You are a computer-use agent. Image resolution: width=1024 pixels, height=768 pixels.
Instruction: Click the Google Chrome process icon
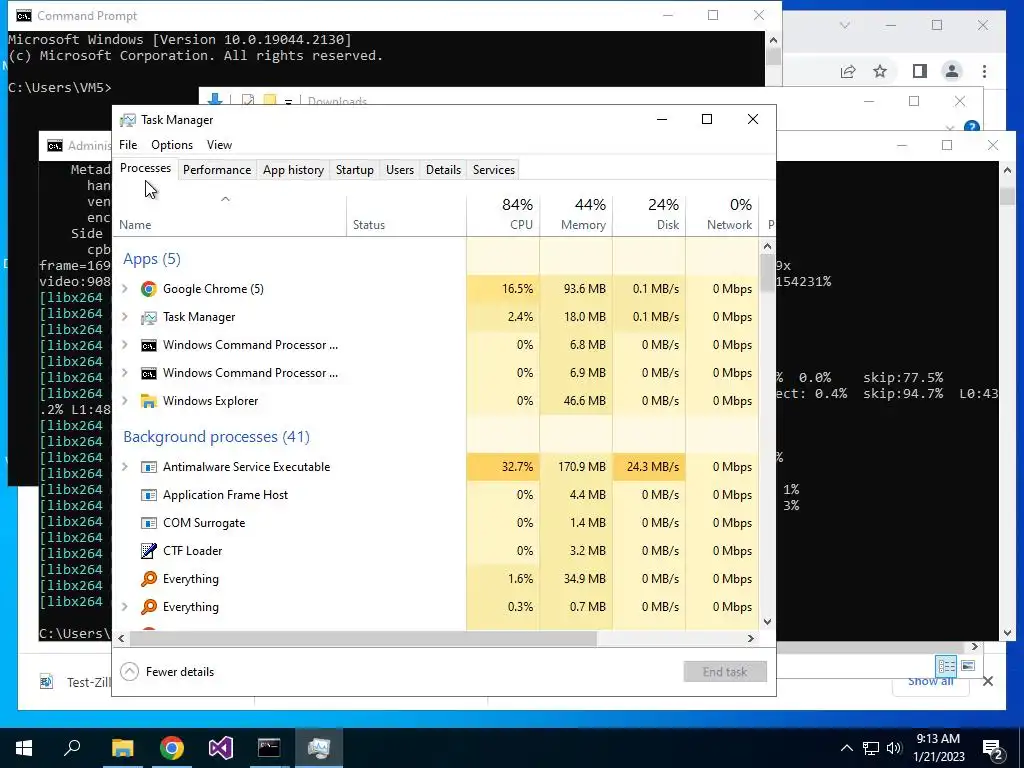pyautogui.click(x=149, y=289)
